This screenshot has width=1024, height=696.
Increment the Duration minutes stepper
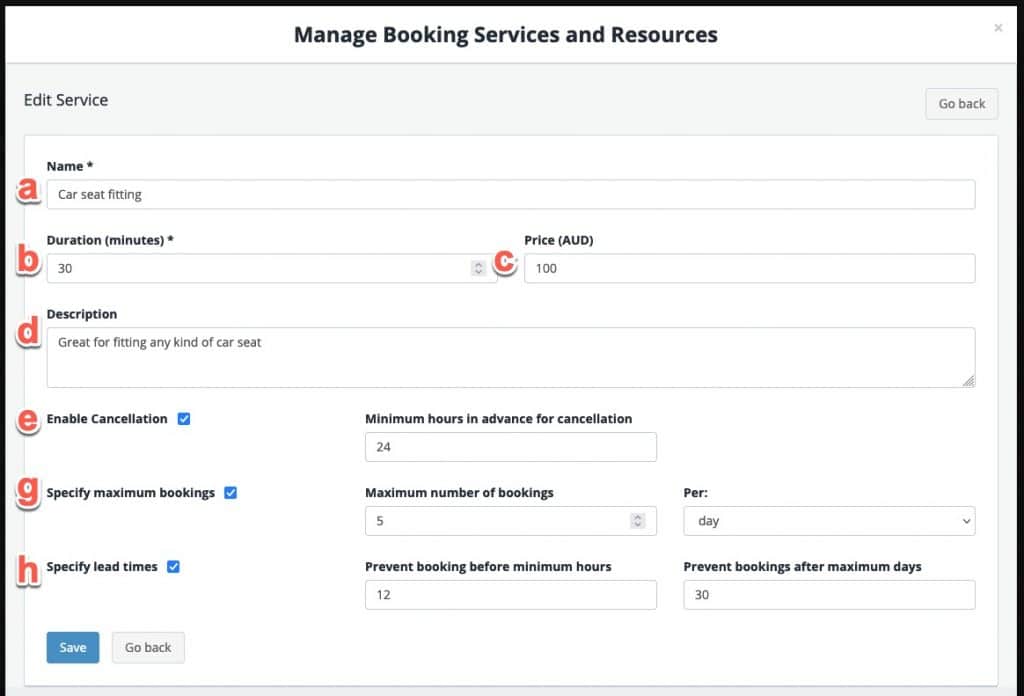pyautogui.click(x=478, y=263)
